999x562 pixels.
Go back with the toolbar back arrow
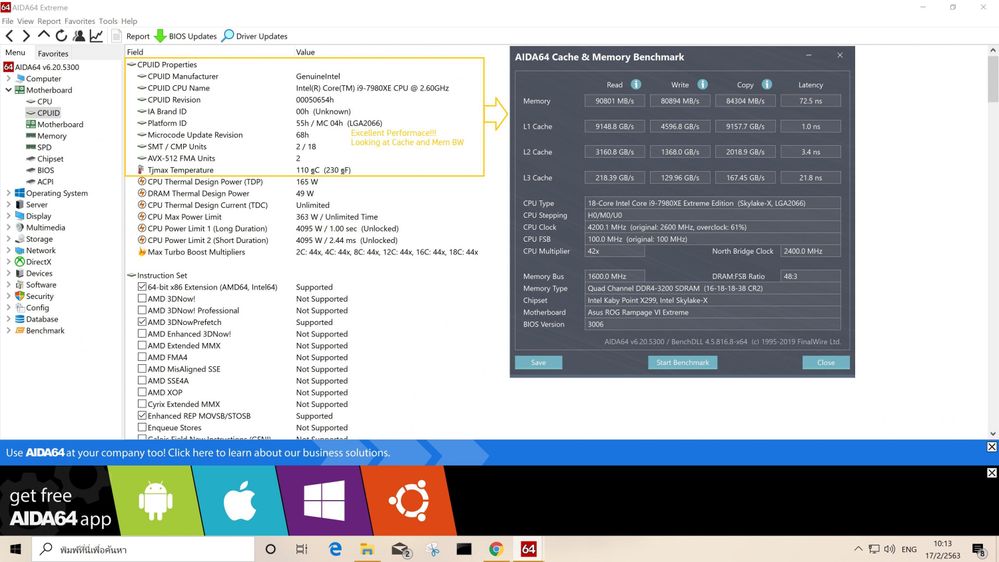pyautogui.click(x=10, y=36)
